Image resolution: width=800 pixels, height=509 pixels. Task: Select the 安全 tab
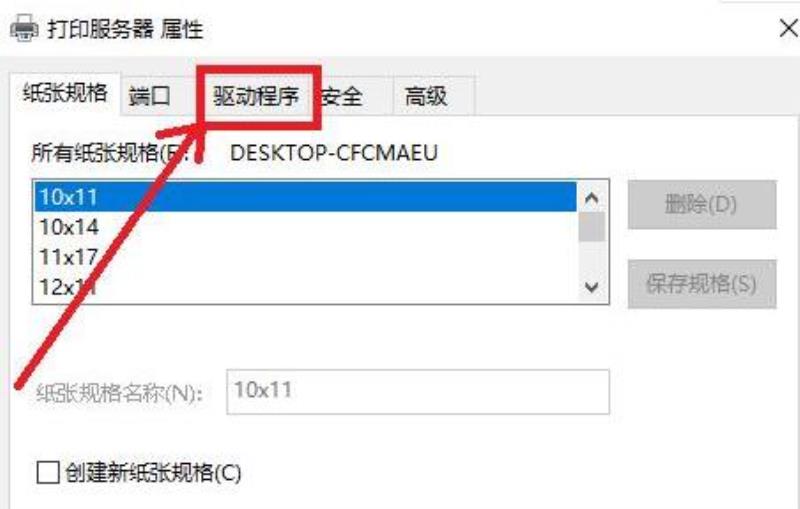pos(342,96)
